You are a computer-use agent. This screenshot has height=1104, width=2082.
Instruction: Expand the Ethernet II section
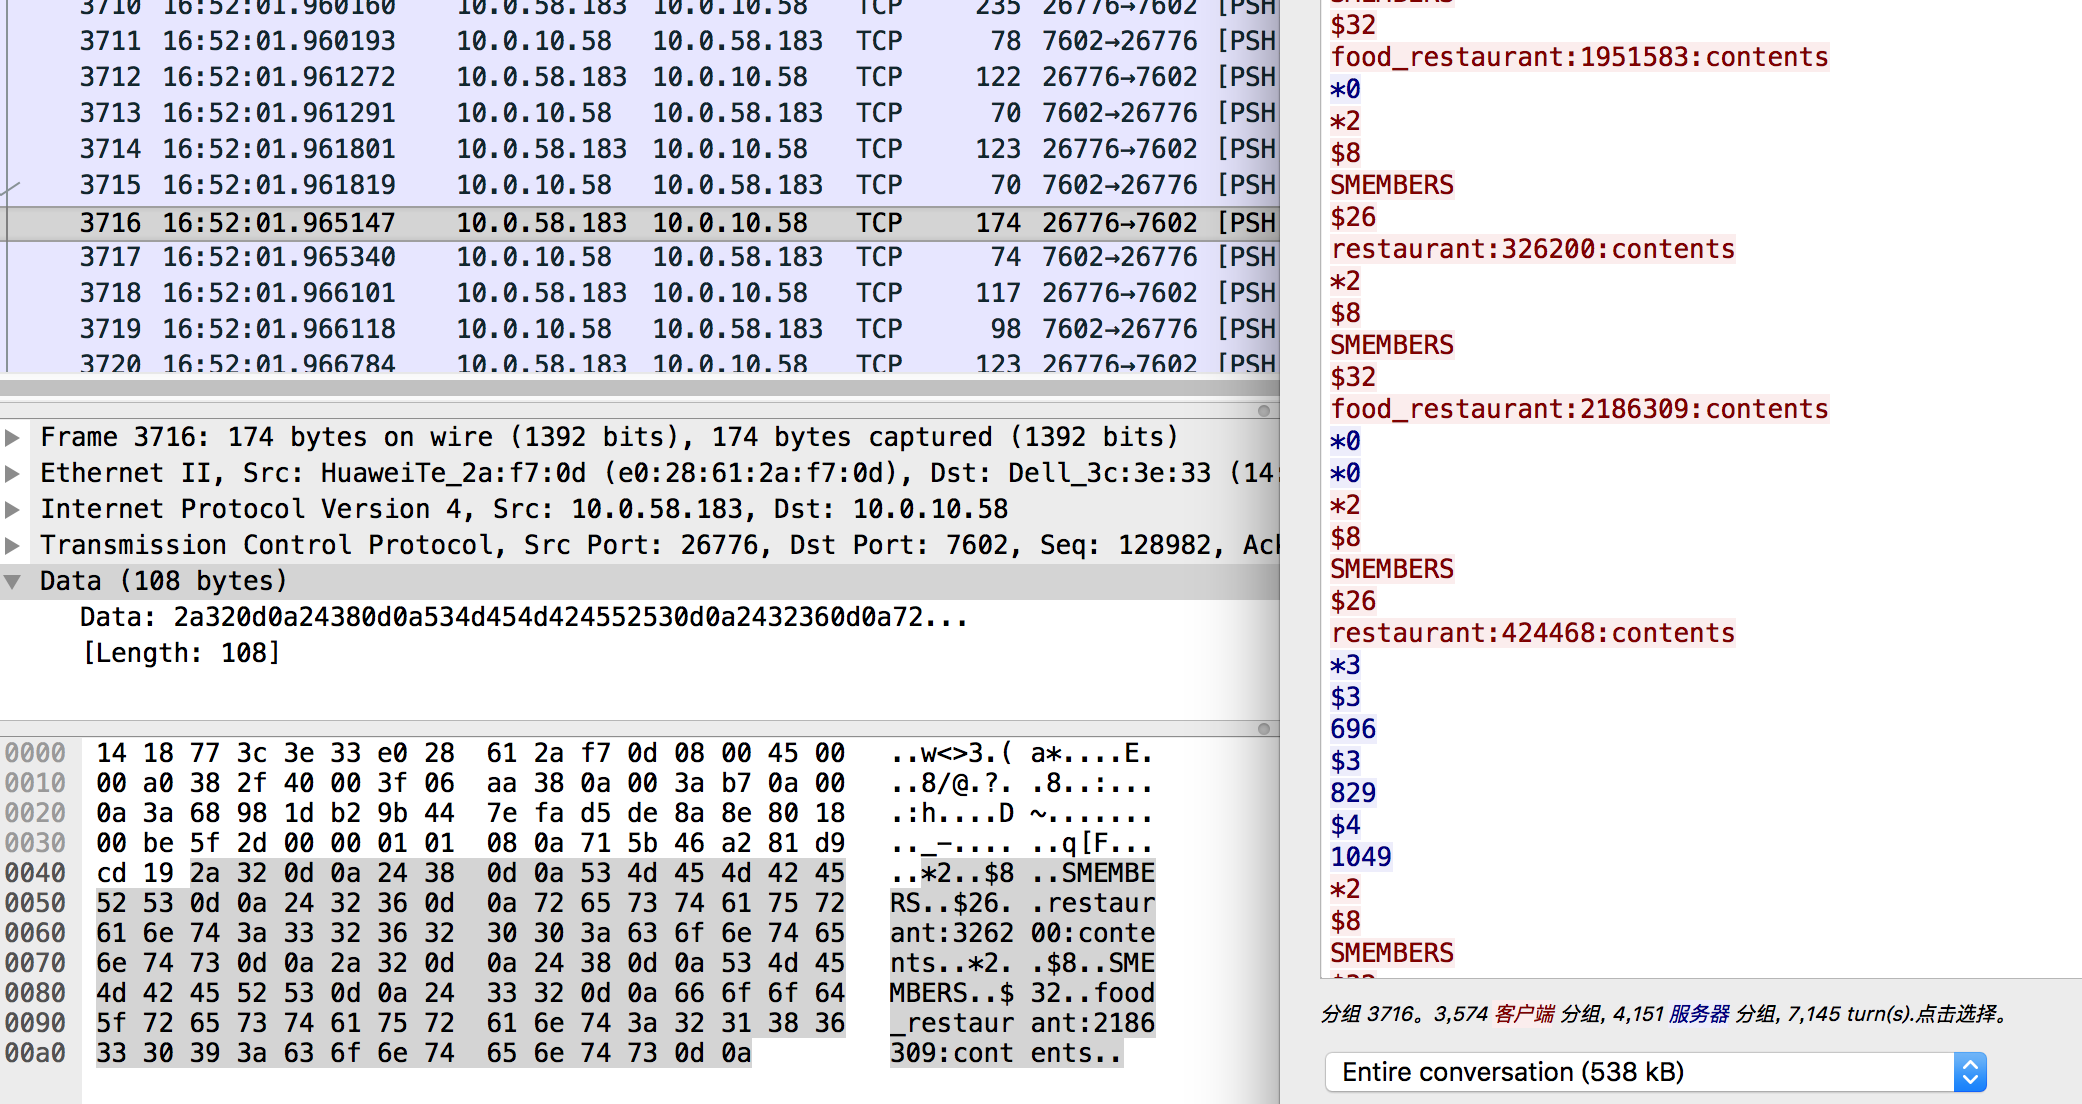click(13, 473)
